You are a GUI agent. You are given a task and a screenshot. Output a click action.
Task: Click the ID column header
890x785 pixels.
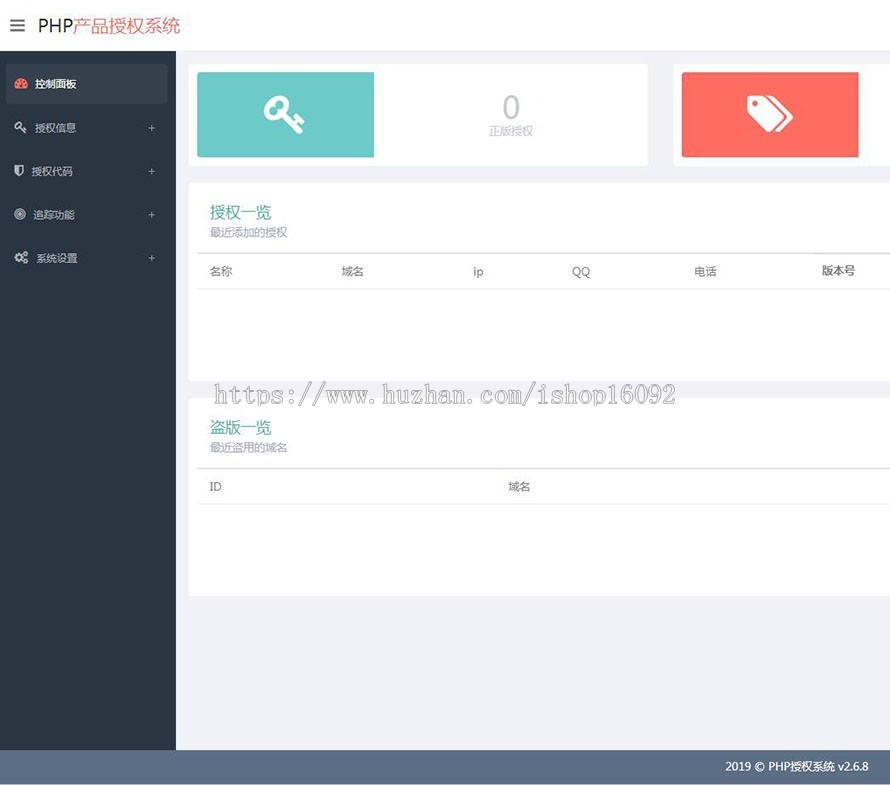coord(216,486)
